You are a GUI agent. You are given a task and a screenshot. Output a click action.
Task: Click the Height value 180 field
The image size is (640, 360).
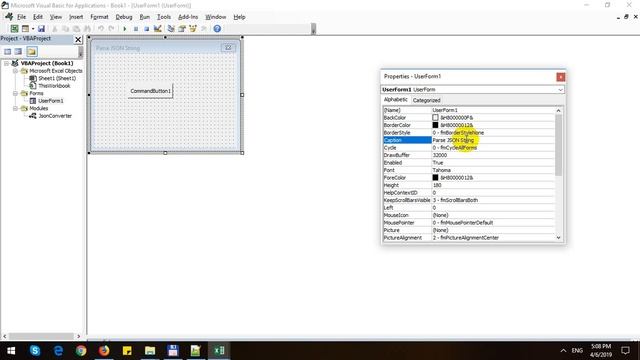pyautogui.click(x=493, y=185)
